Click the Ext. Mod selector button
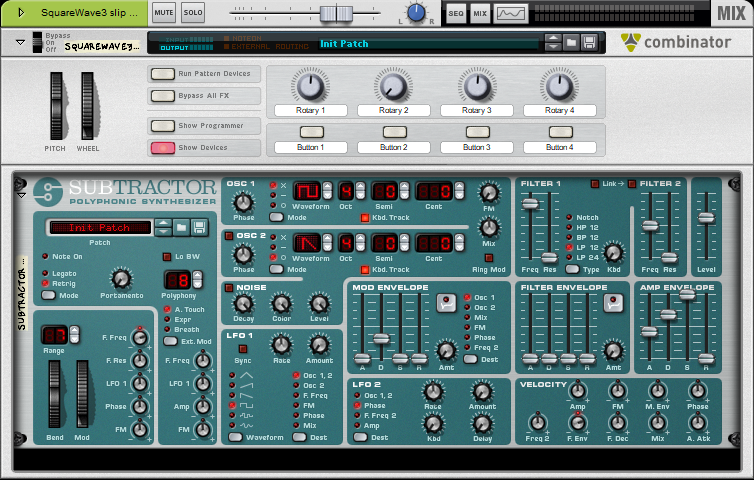This screenshot has width=754, height=480. point(170,341)
